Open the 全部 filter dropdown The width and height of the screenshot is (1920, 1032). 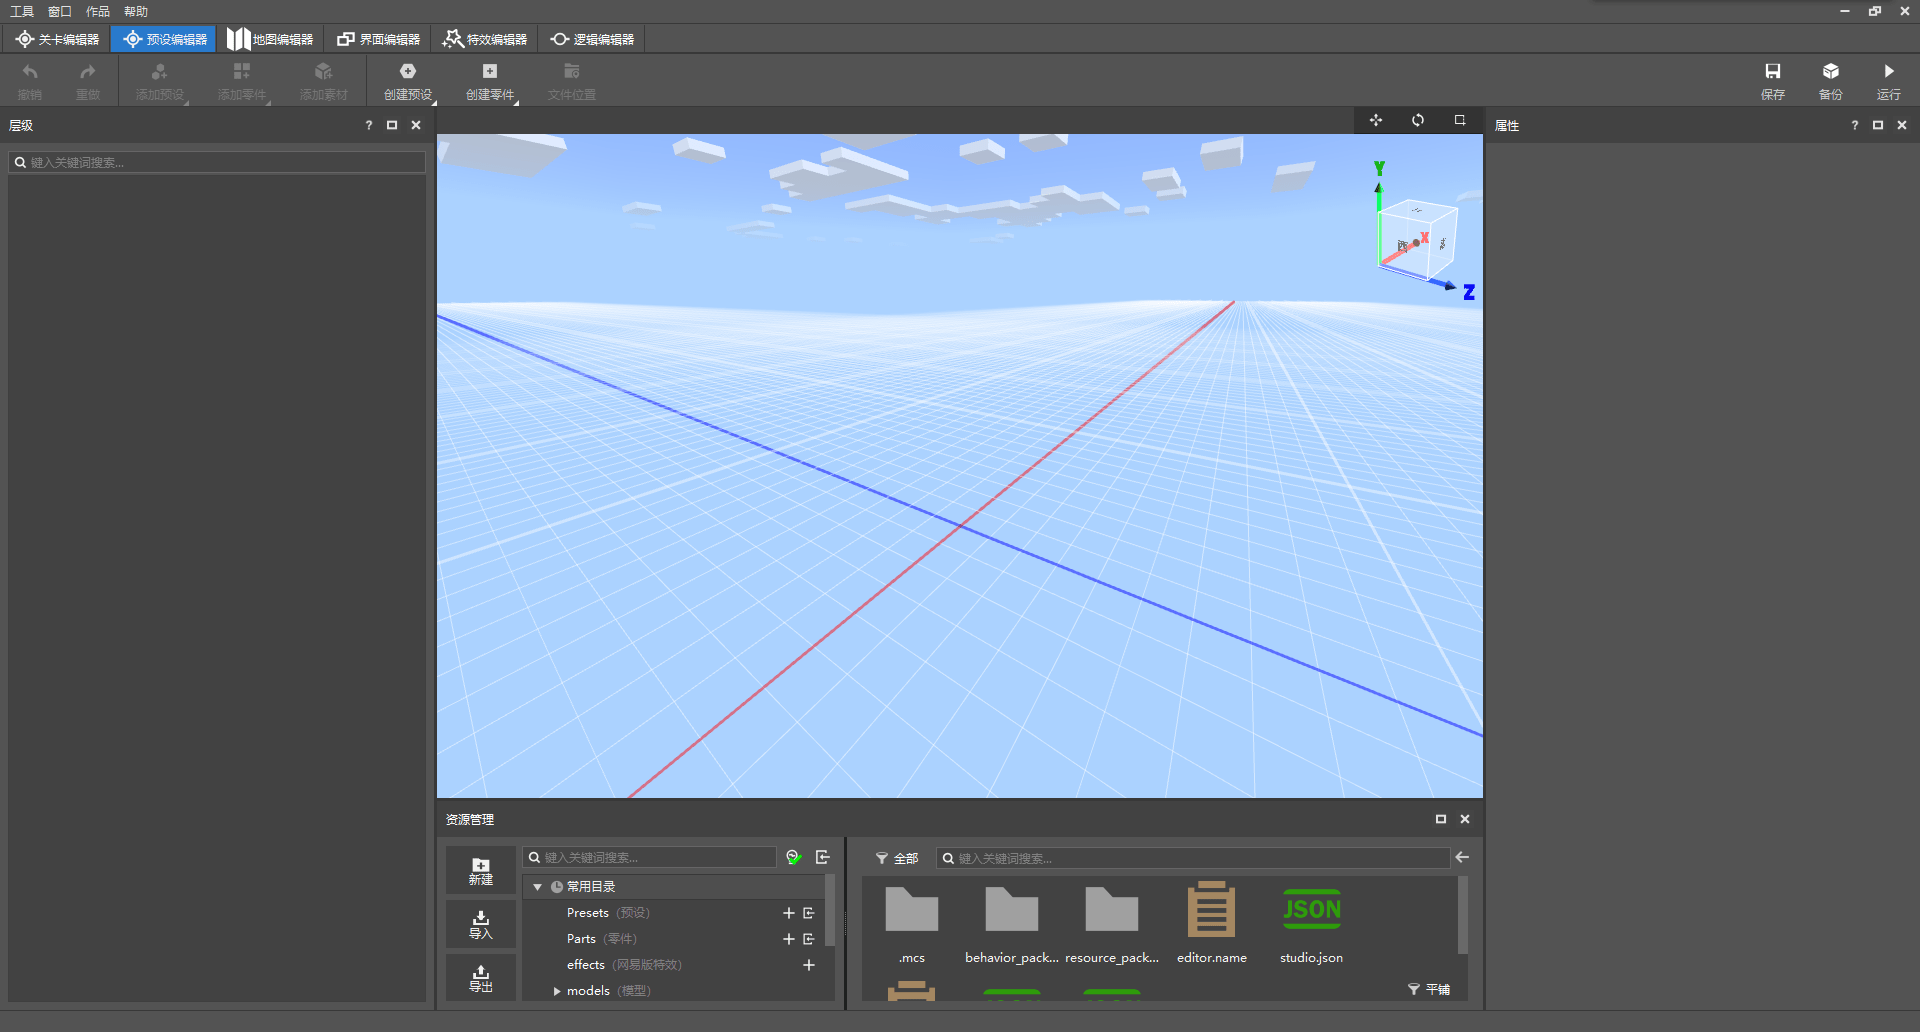[x=897, y=858]
